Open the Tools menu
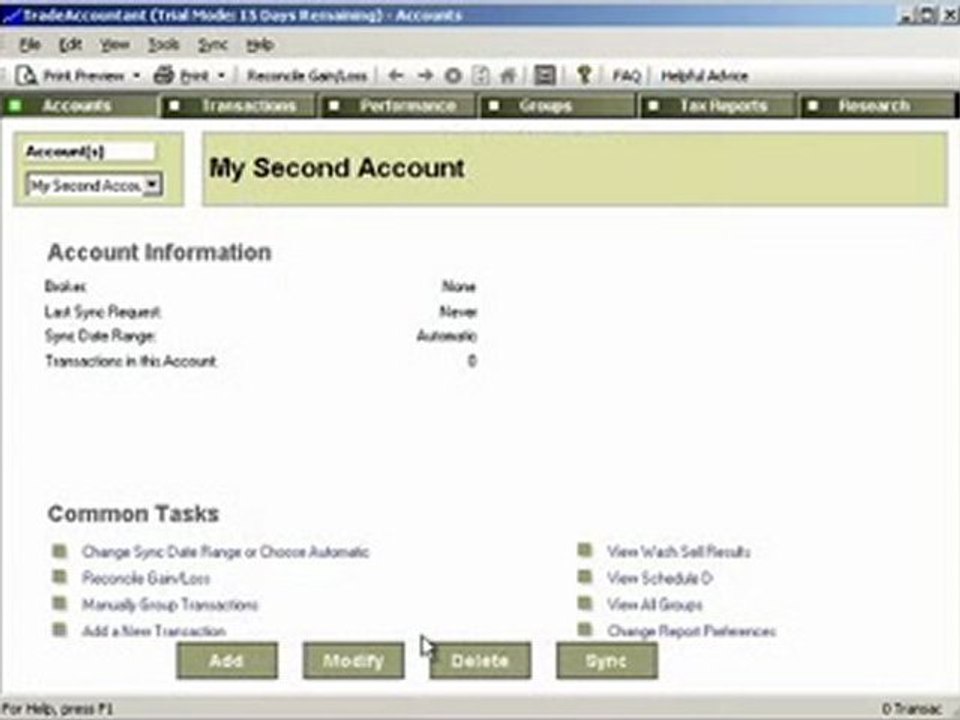 click(163, 45)
